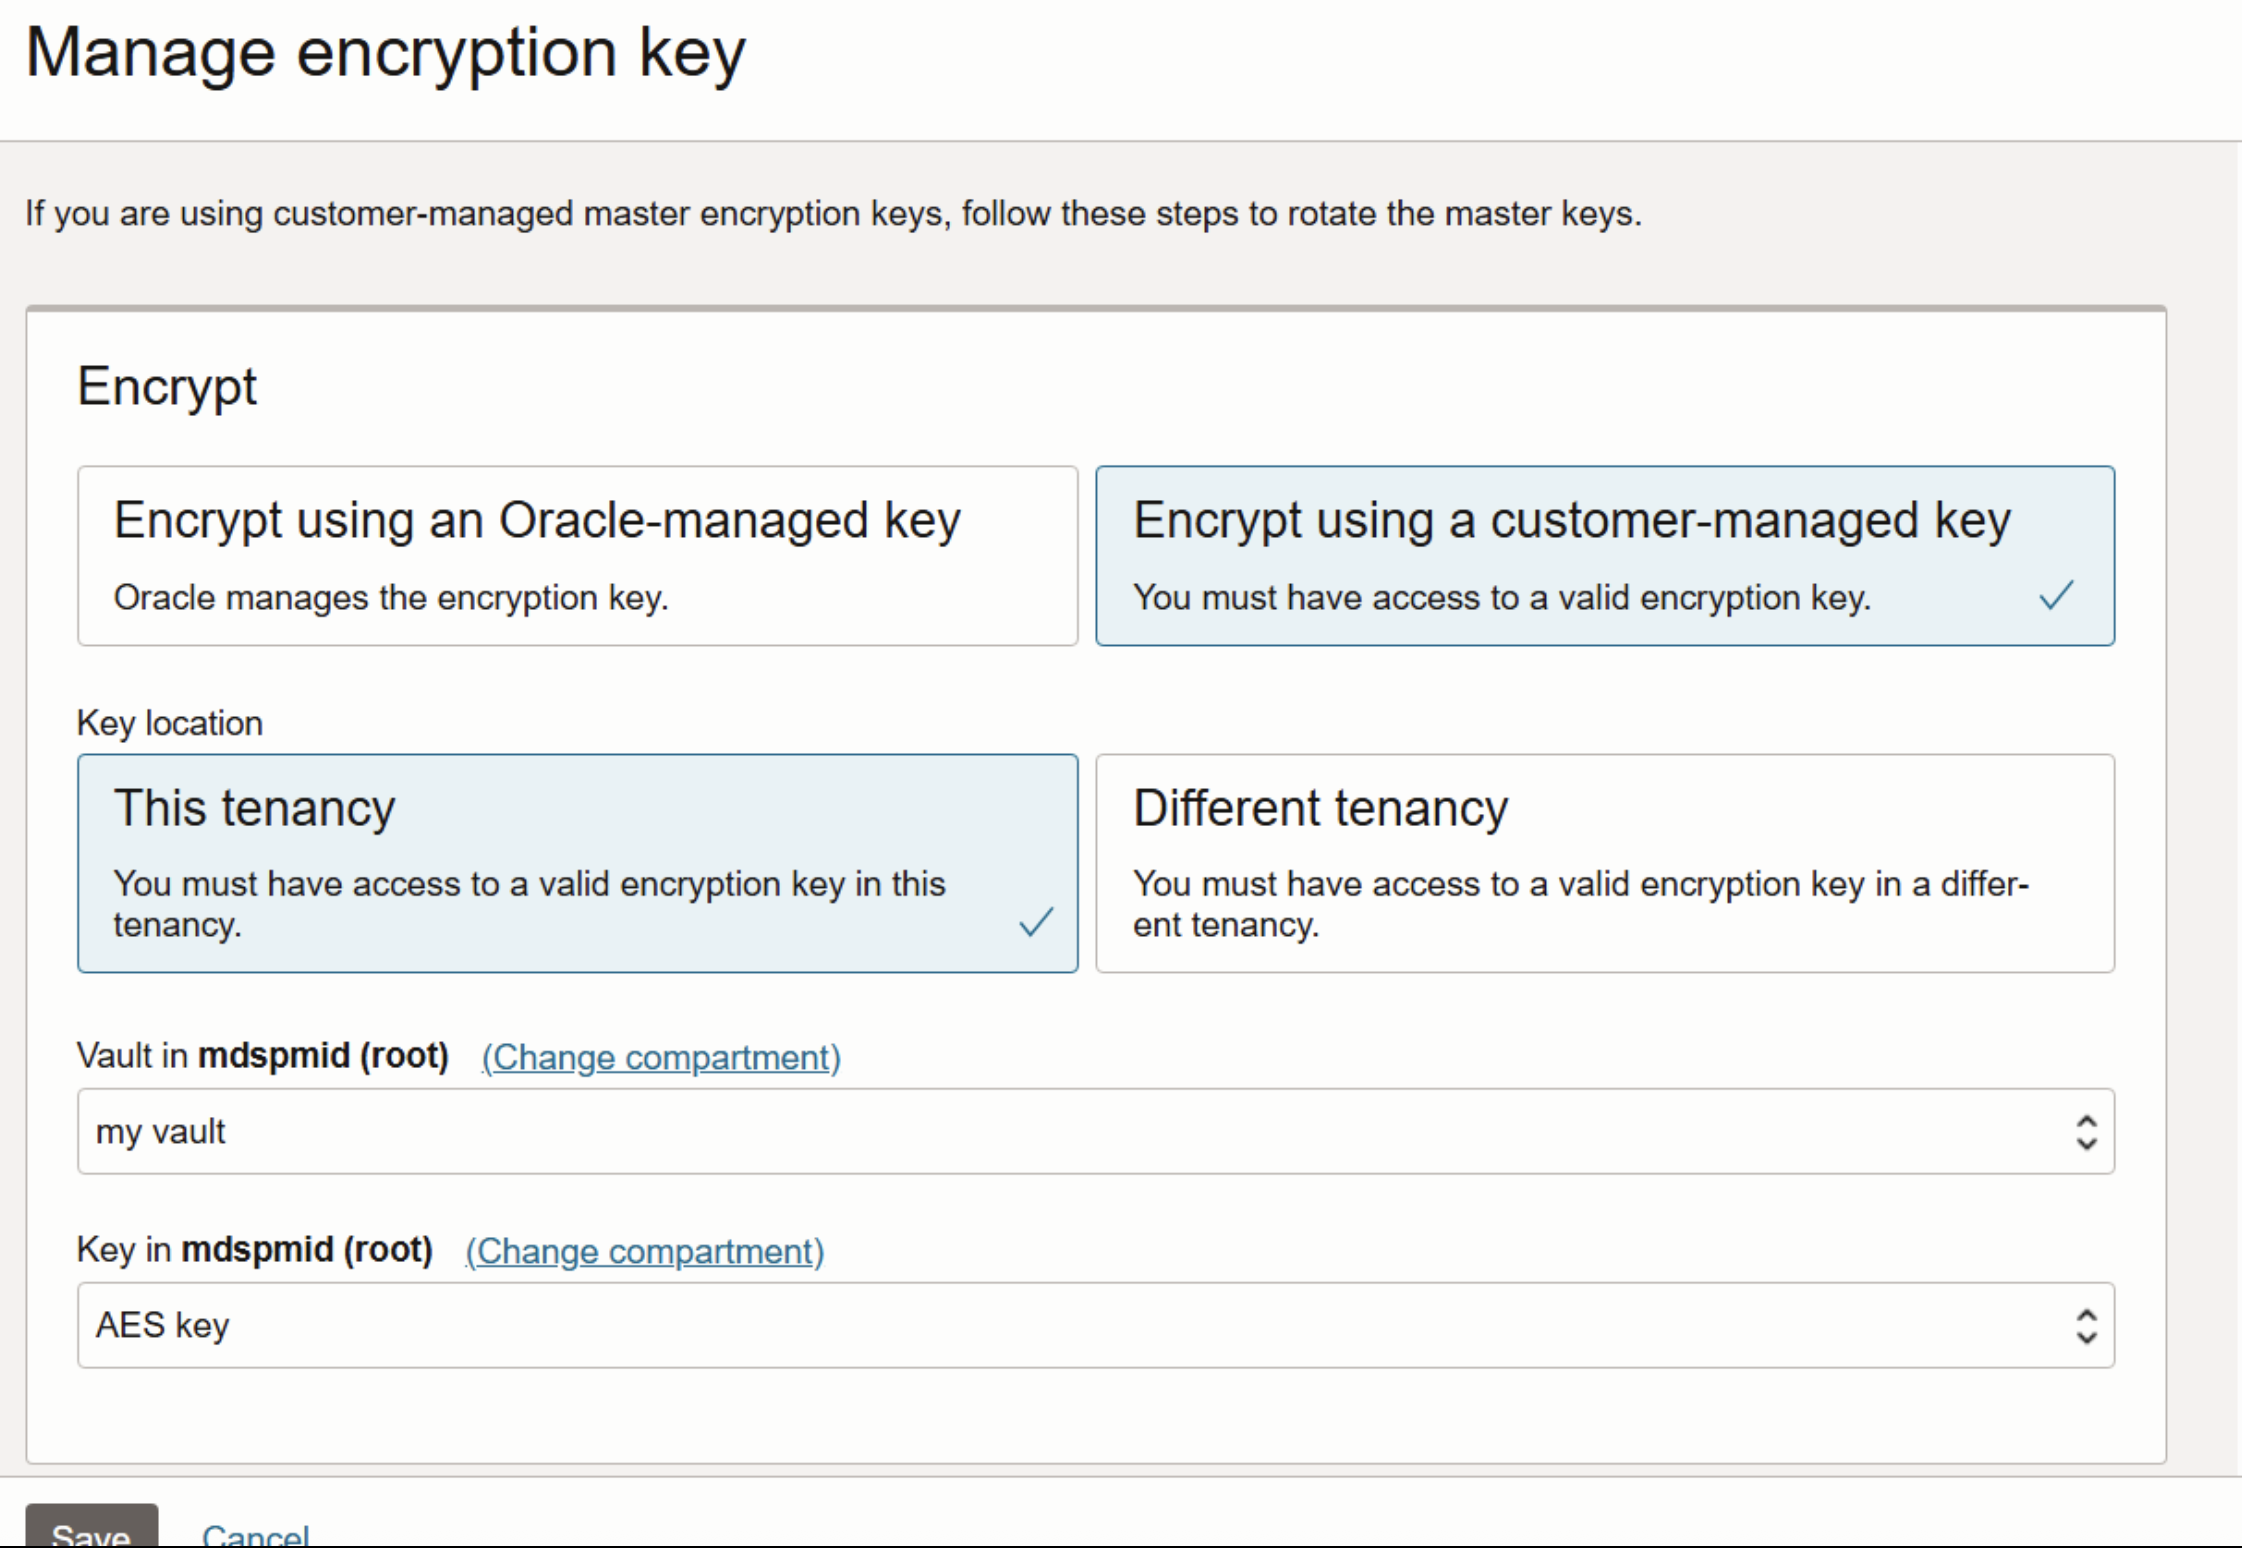This screenshot has width=2242, height=1548.
Task: Open Change compartment for the vault
Action: (x=660, y=1057)
